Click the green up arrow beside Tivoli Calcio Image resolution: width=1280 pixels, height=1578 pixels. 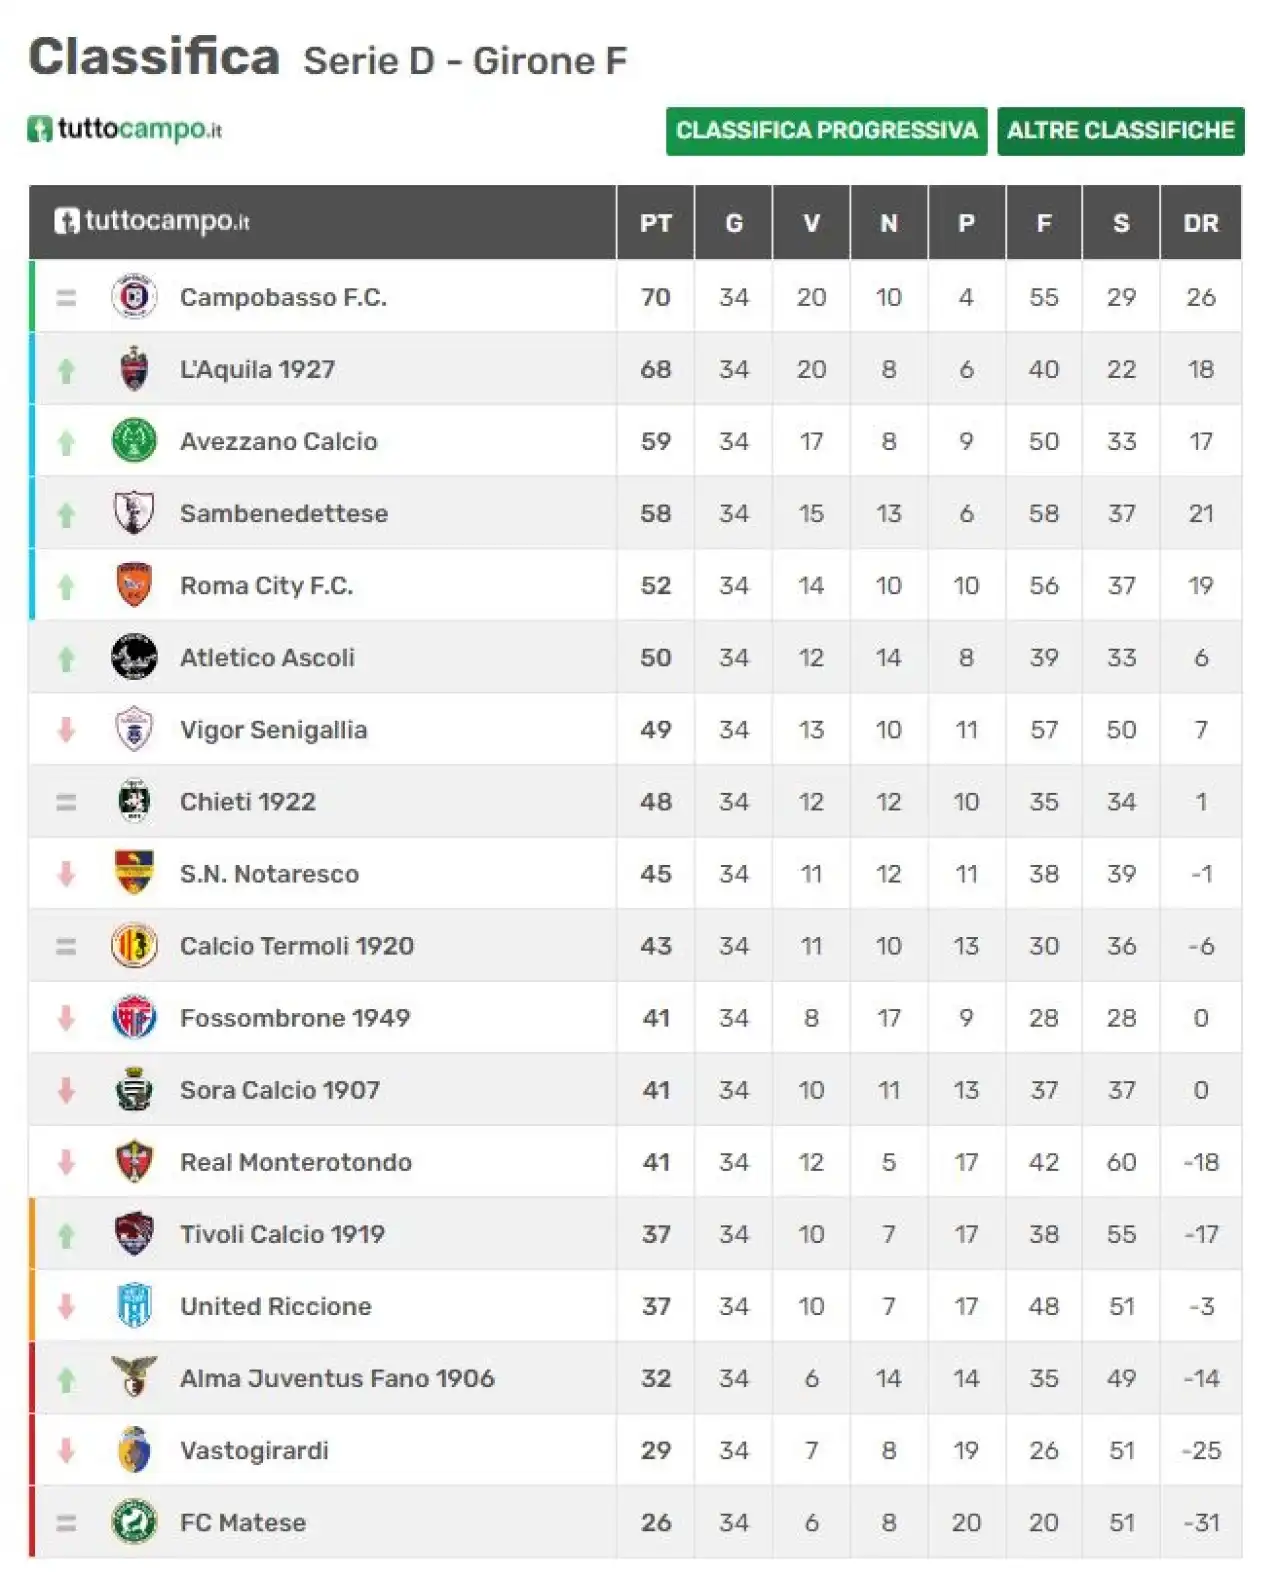tap(66, 1236)
